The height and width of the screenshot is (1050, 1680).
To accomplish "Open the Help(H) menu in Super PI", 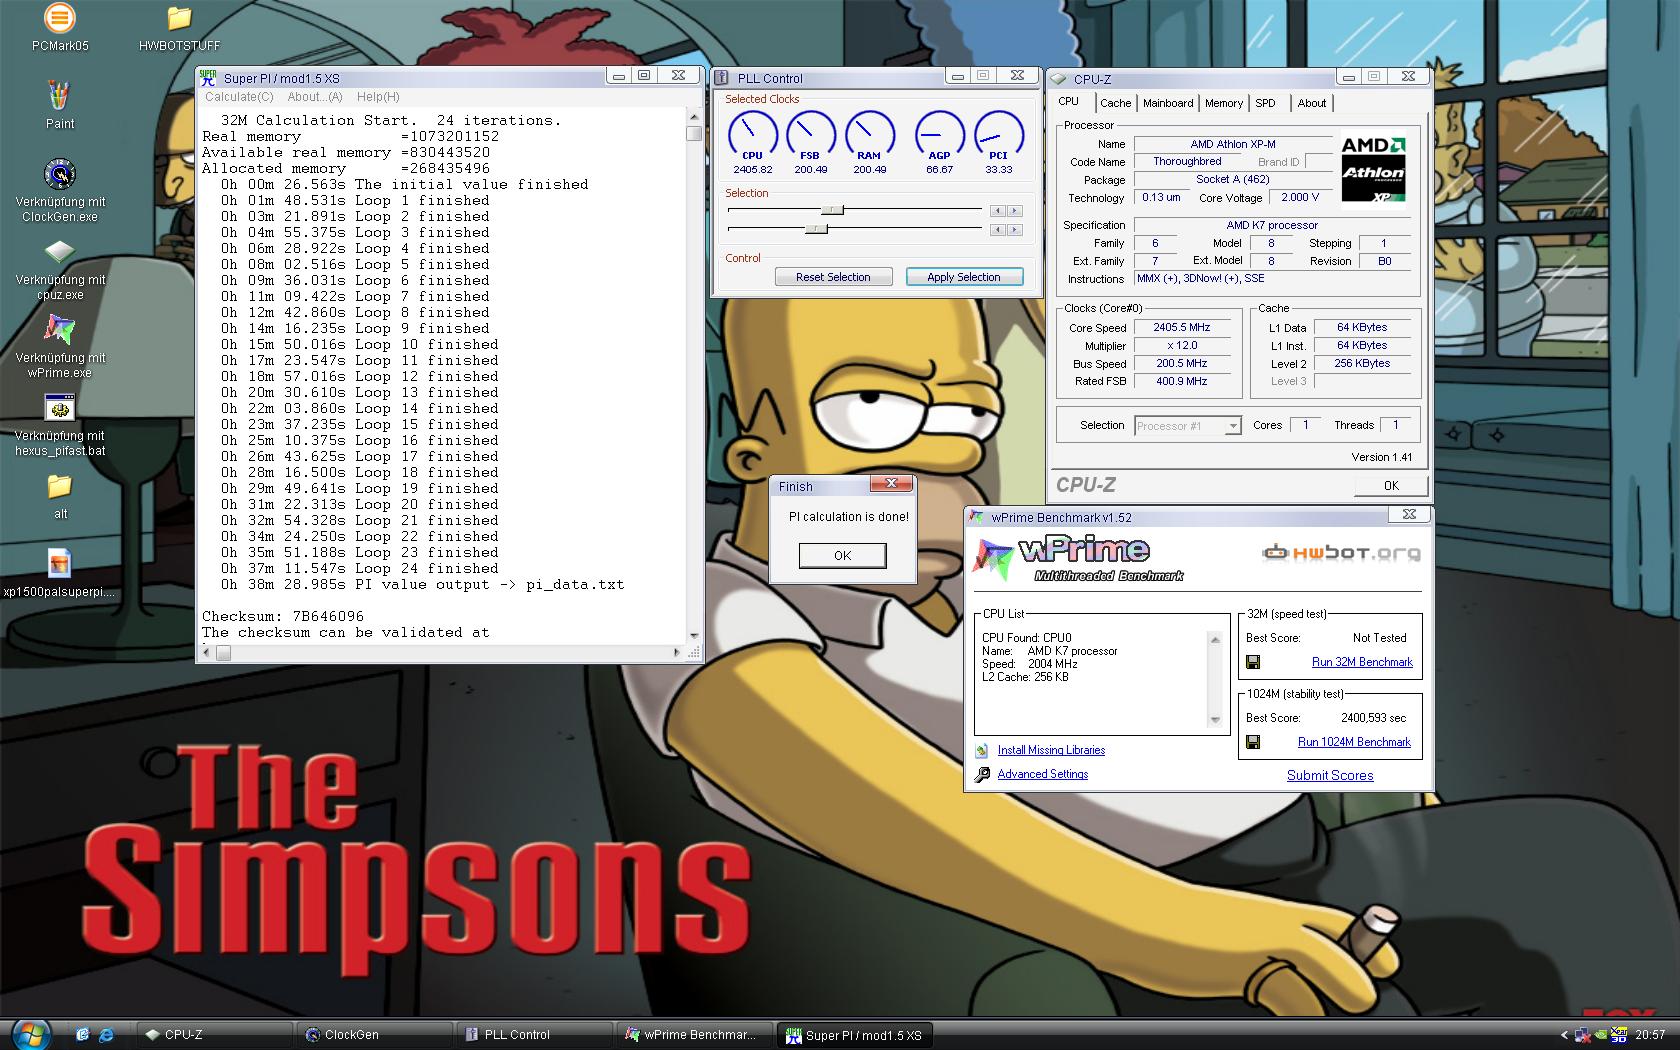I will pos(378,97).
